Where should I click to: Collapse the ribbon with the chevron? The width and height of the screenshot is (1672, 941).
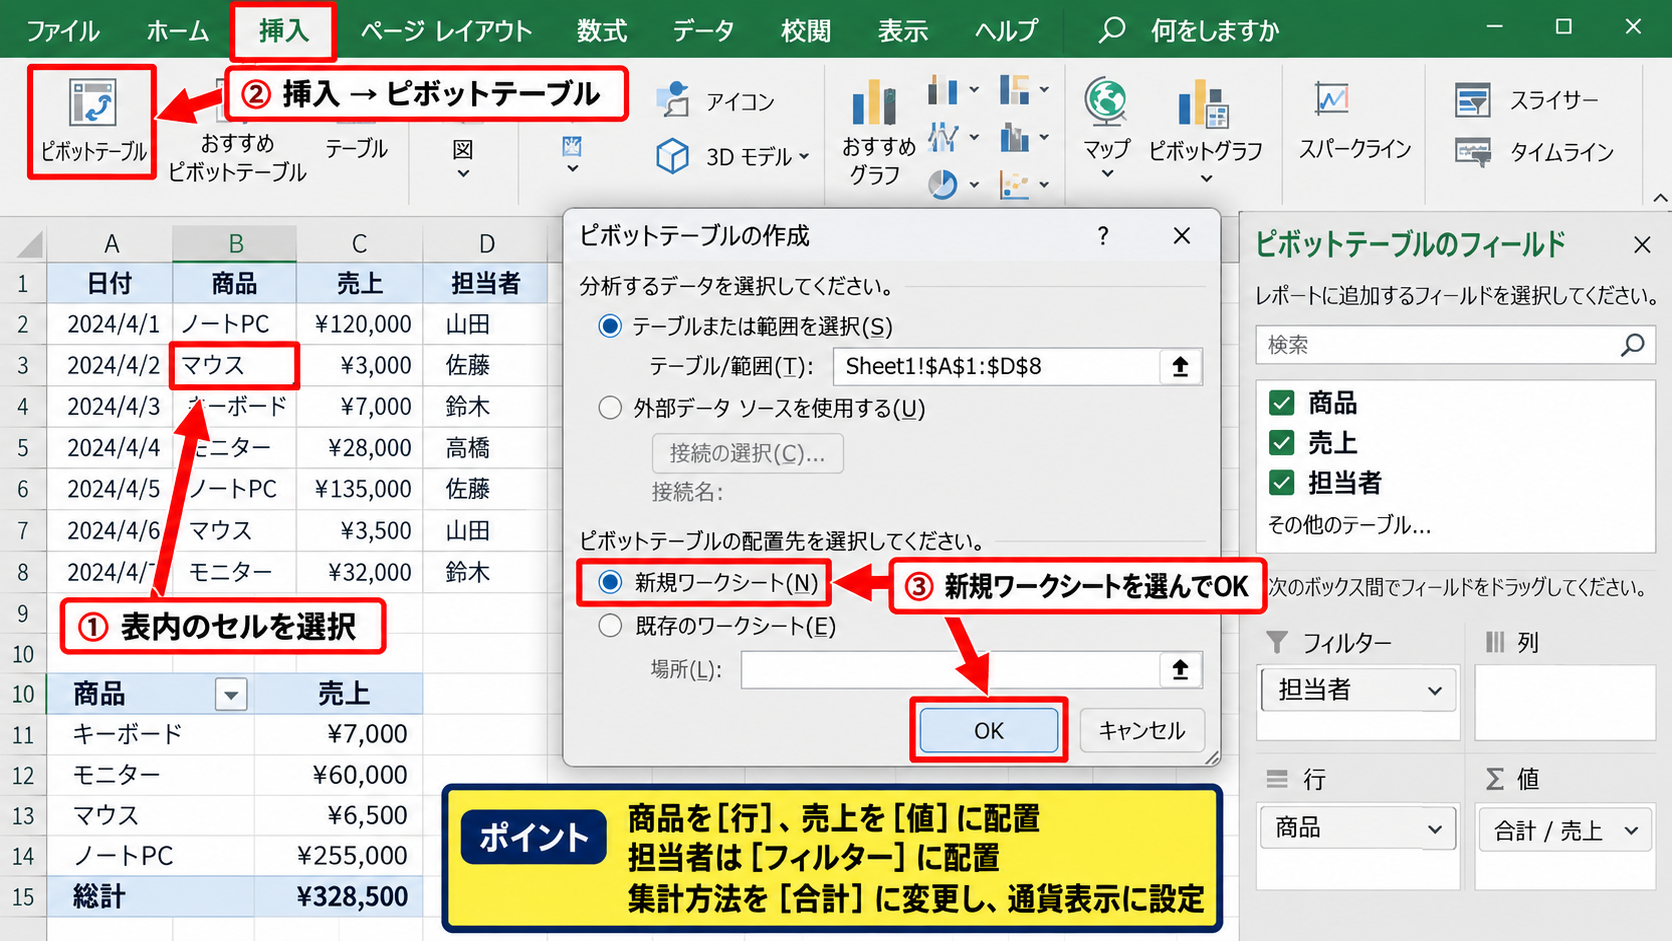[x=1660, y=199]
